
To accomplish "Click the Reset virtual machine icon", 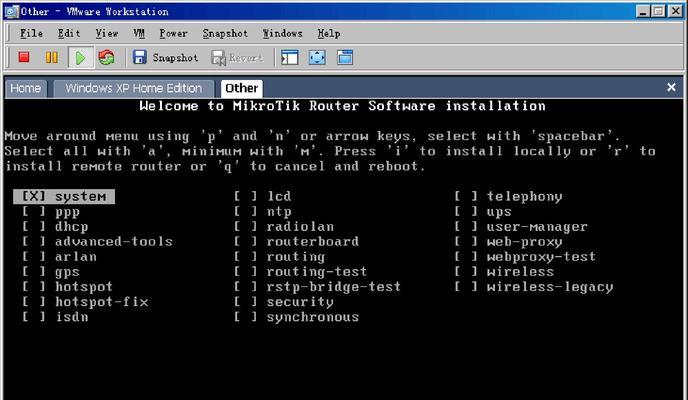I will (x=107, y=57).
